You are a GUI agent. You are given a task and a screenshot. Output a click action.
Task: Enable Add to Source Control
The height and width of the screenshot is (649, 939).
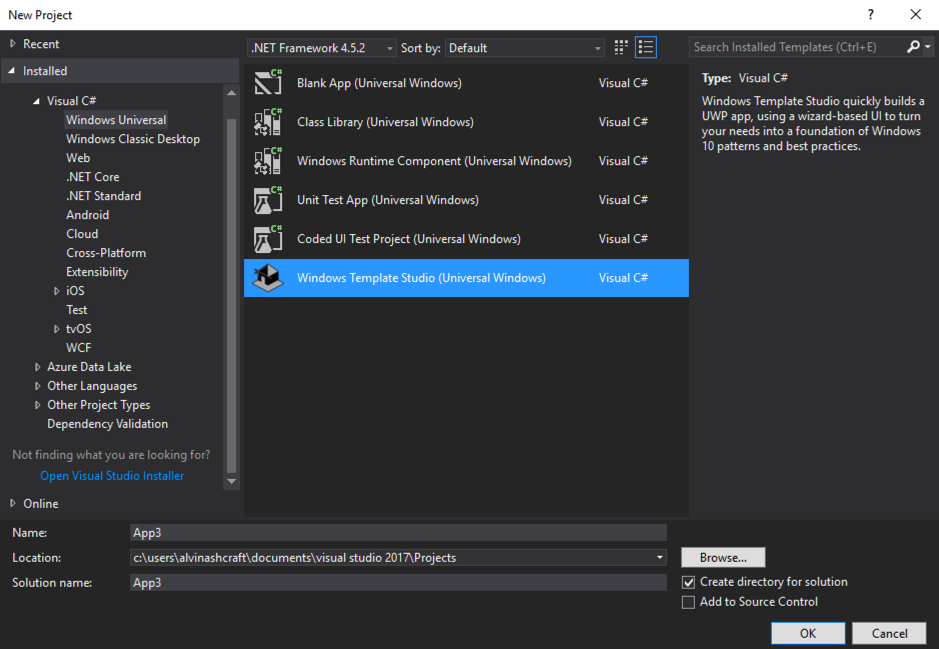tap(689, 602)
